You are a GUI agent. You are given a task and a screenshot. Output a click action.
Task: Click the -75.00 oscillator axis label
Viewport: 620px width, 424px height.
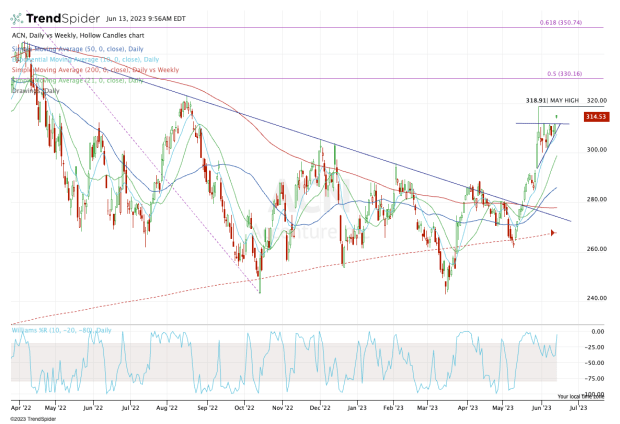[x=595, y=379]
